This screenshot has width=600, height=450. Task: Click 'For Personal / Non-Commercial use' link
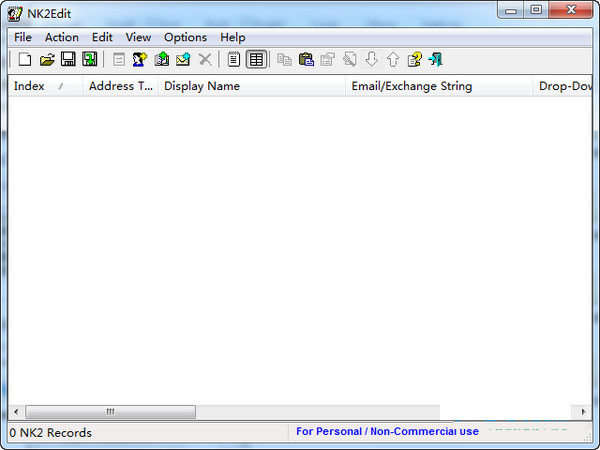(387, 432)
